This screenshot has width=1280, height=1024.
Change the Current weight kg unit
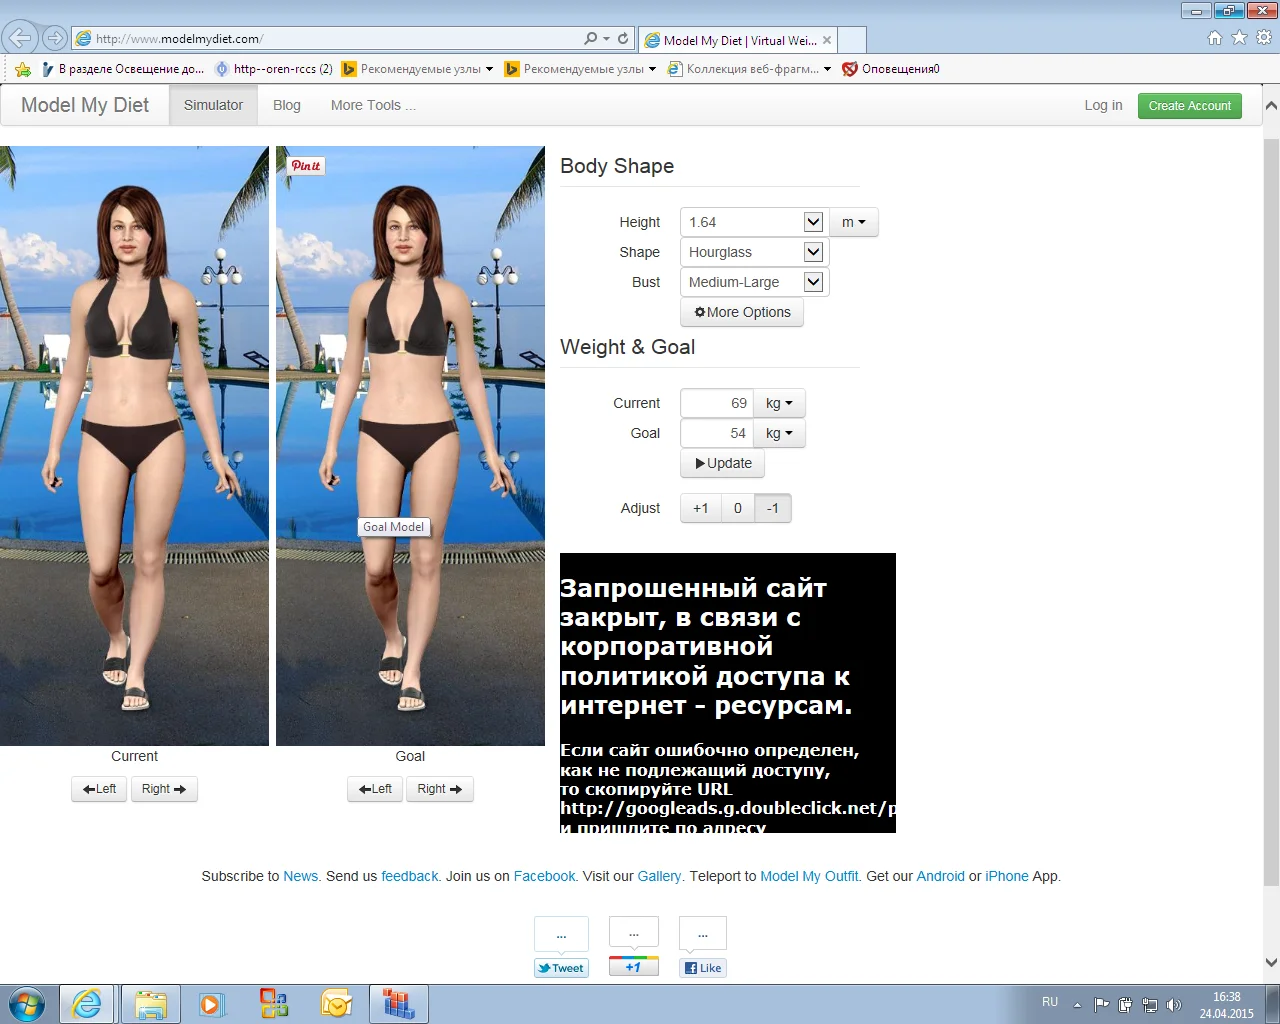tap(779, 403)
